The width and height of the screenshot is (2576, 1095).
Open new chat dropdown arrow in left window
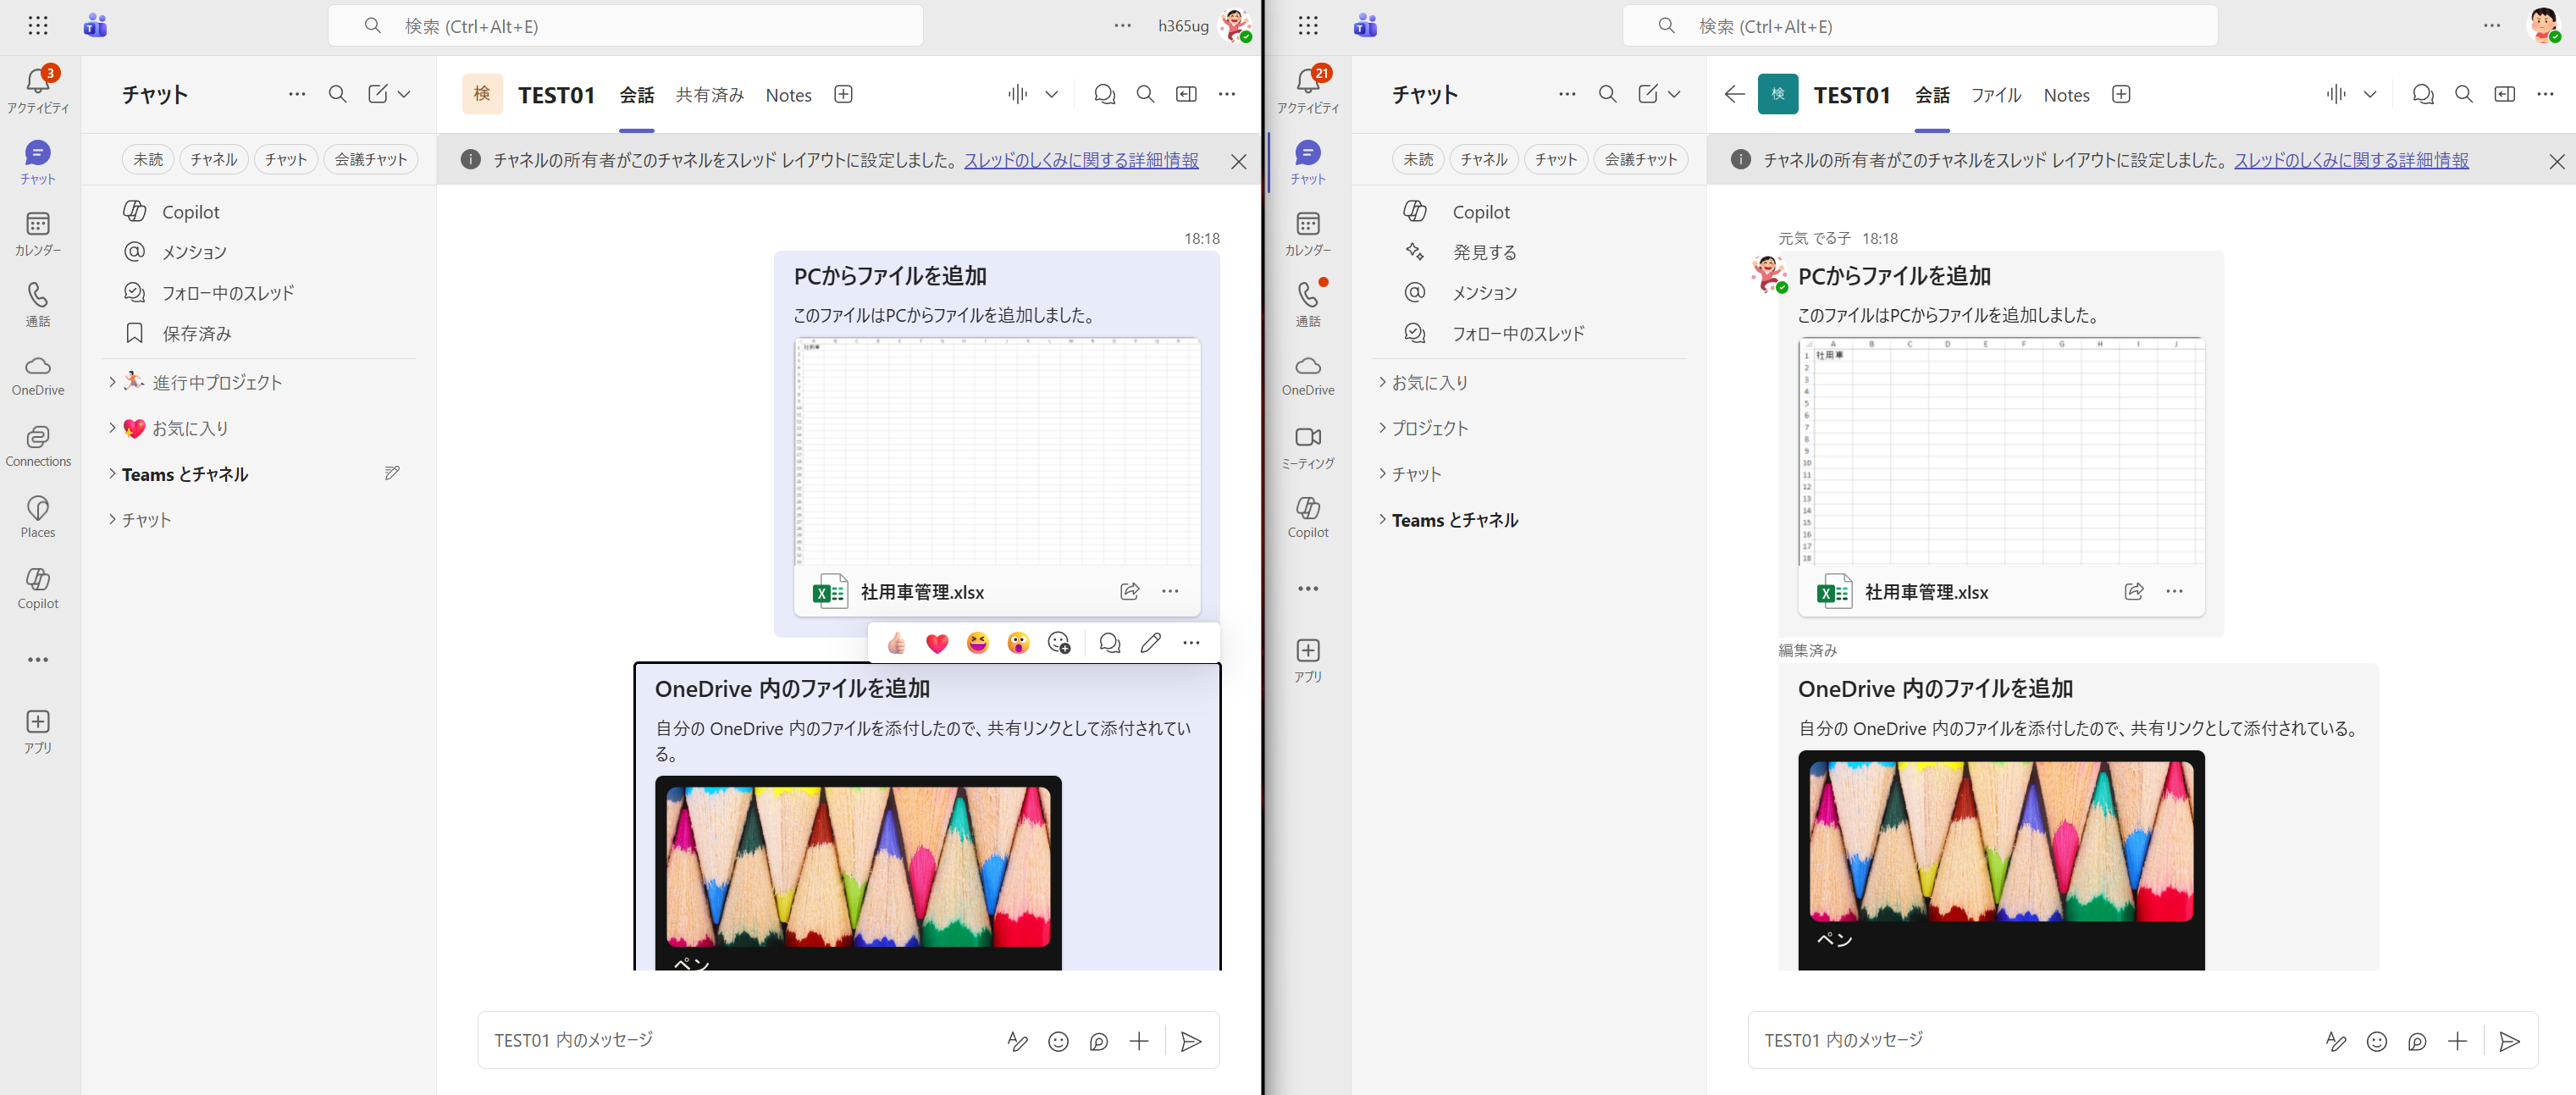coord(404,94)
